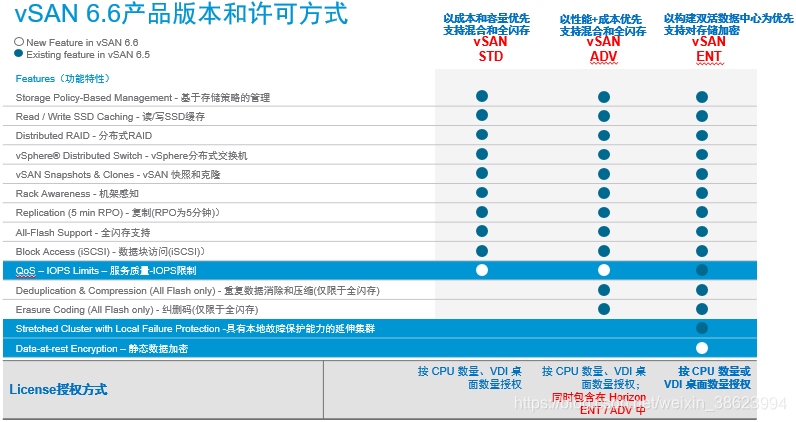Click STD dot in Rack Awareness row
Screen dimensions: 796x422
(x=482, y=192)
